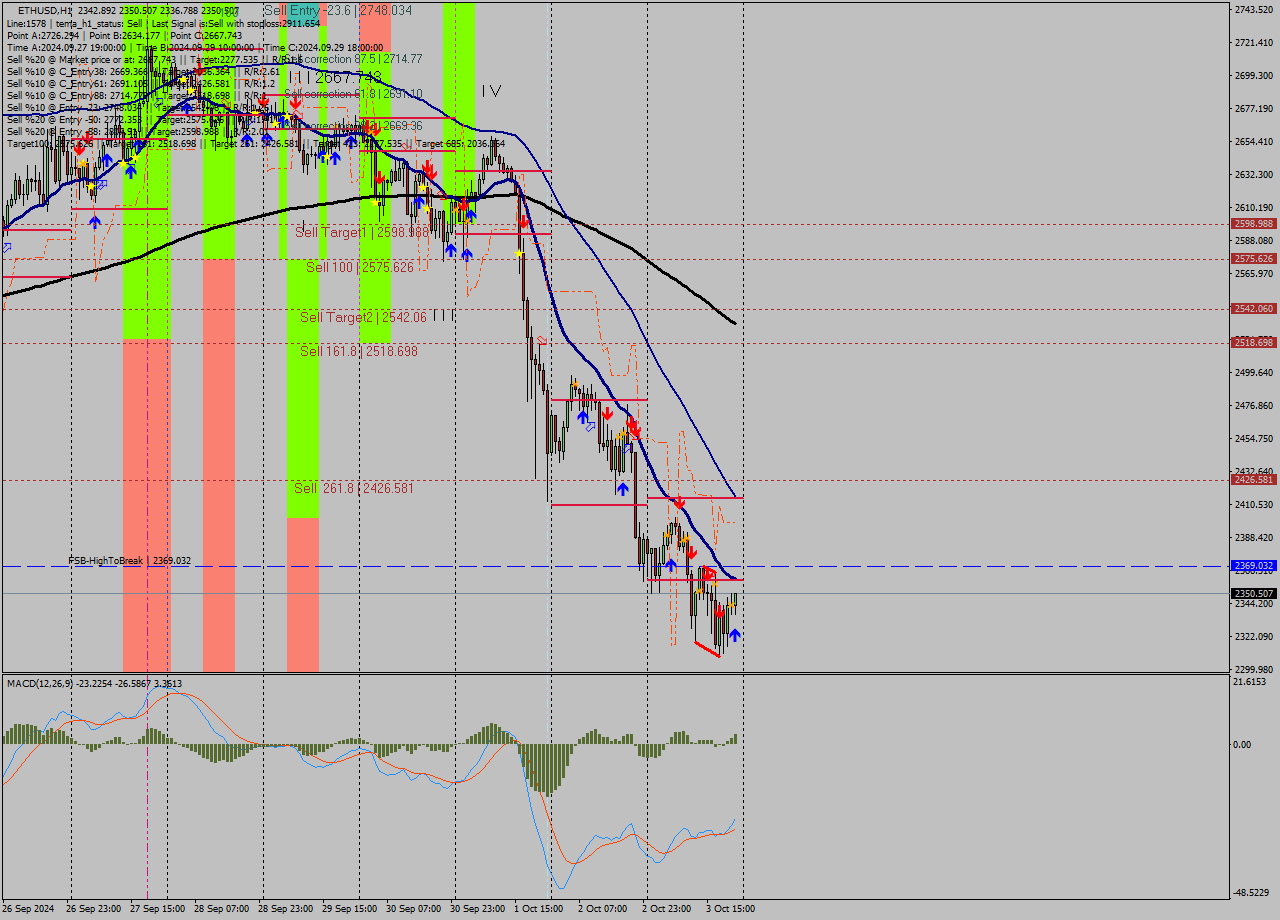Screen dimensions: 1280x920
Task: Click the Sell Target2 | 2542.06 label
Action: (x=363, y=317)
